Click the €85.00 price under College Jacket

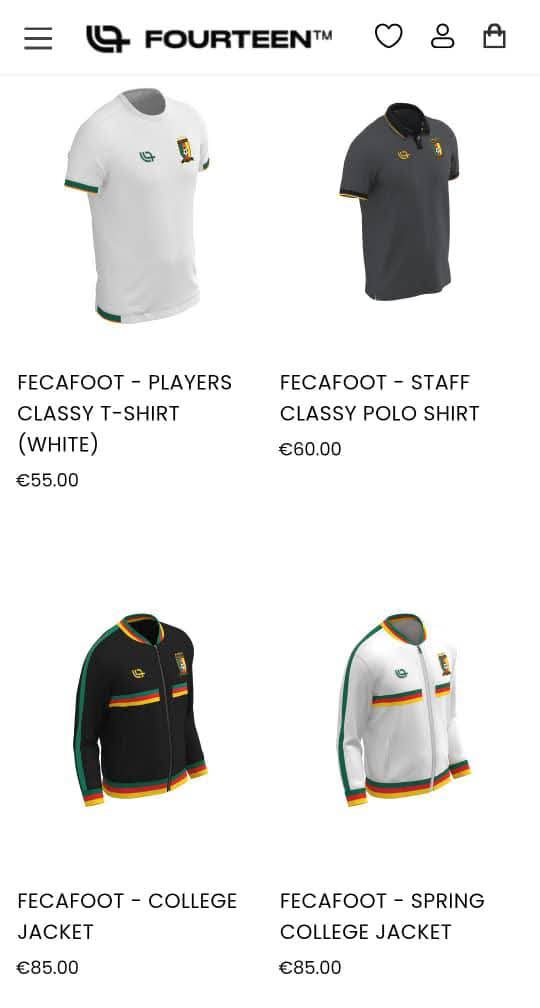pyautogui.click(x=48, y=968)
